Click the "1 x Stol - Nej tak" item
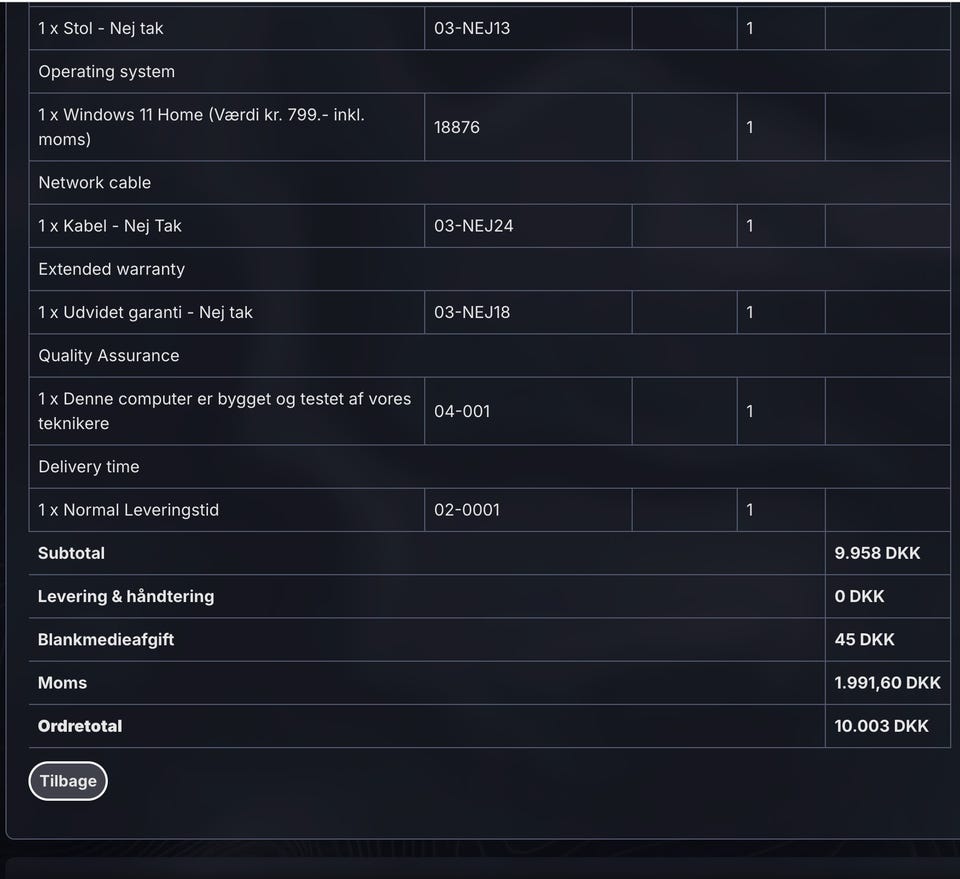This screenshot has width=960, height=879. [x=101, y=28]
